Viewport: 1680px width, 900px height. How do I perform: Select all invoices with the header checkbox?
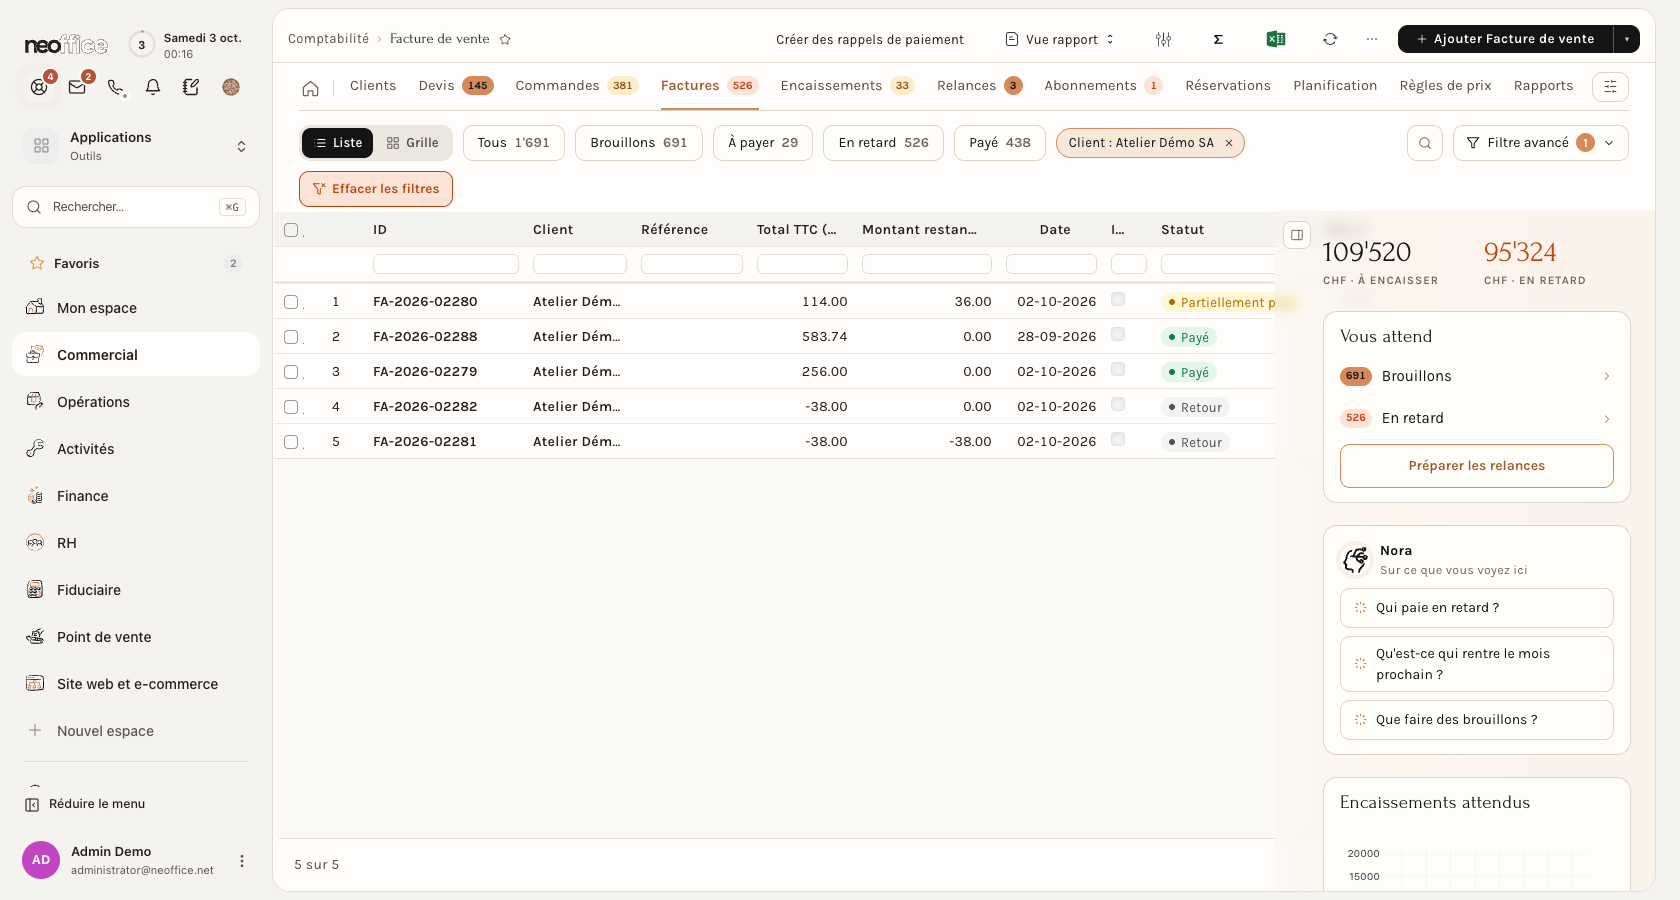tap(291, 230)
